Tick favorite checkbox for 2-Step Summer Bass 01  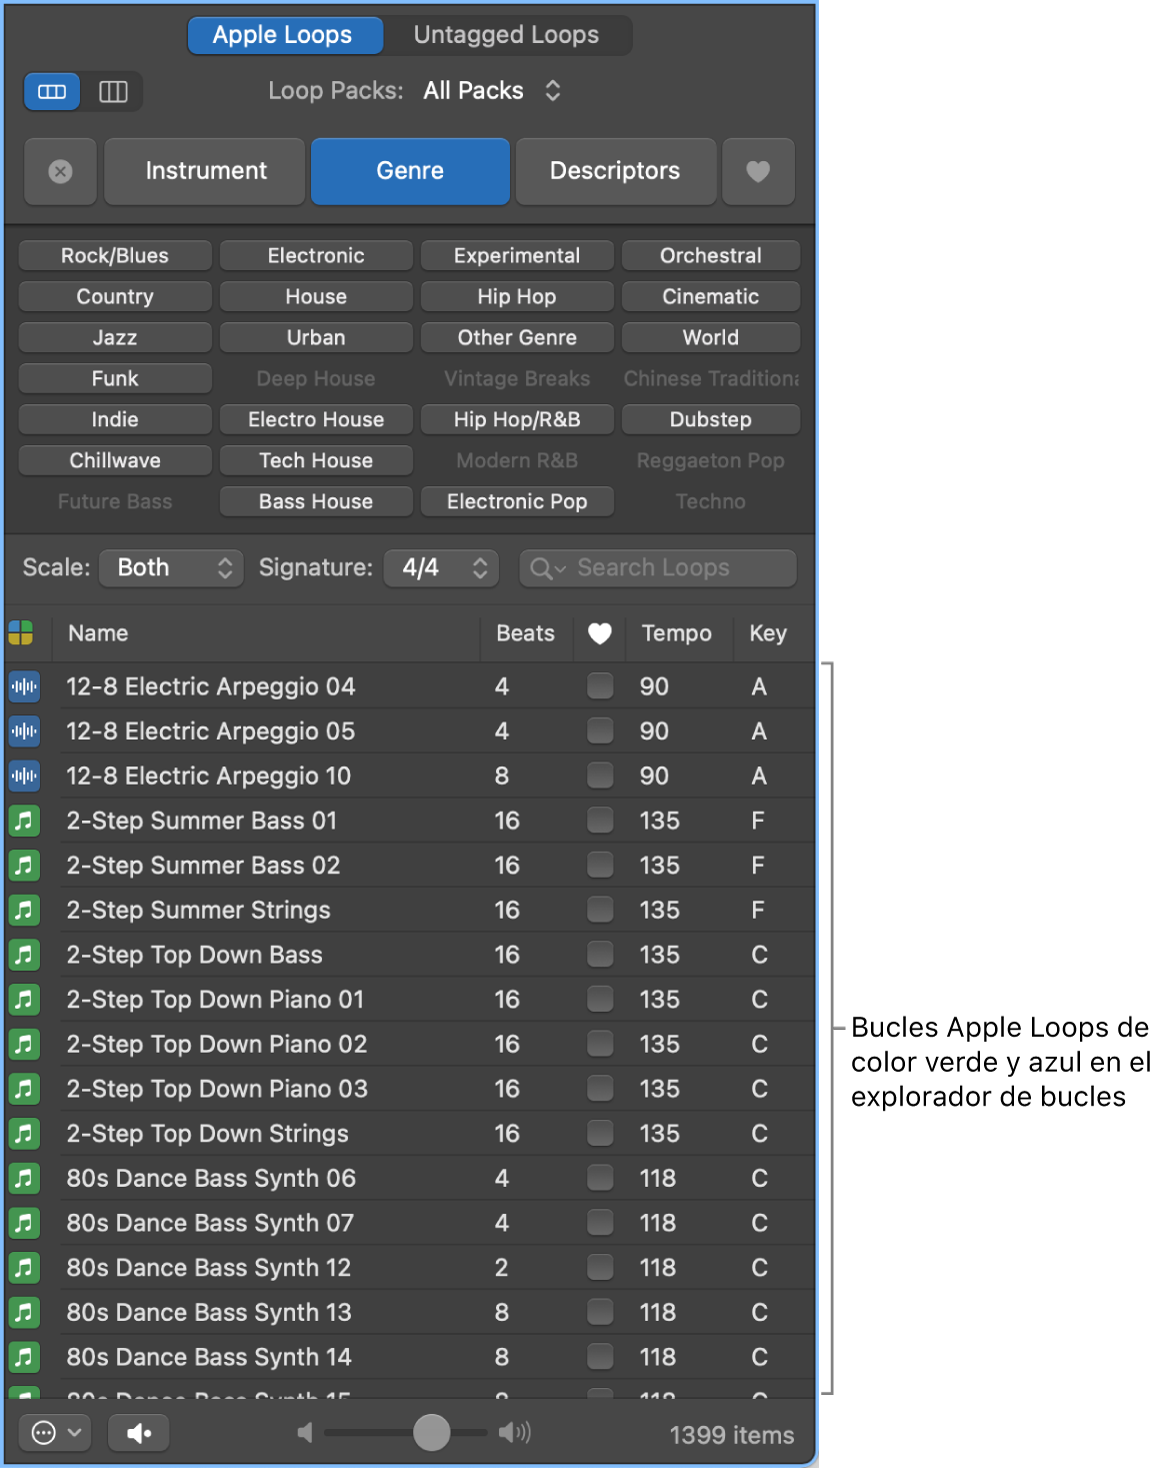pyautogui.click(x=600, y=821)
